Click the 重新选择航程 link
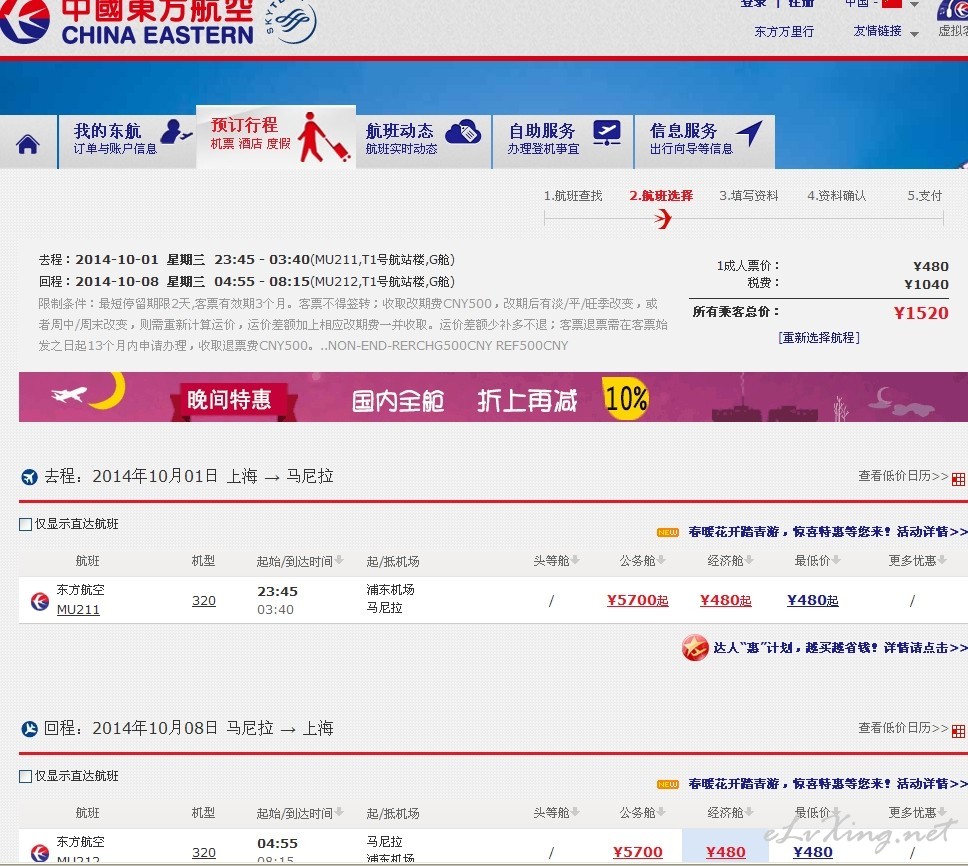 pos(819,338)
